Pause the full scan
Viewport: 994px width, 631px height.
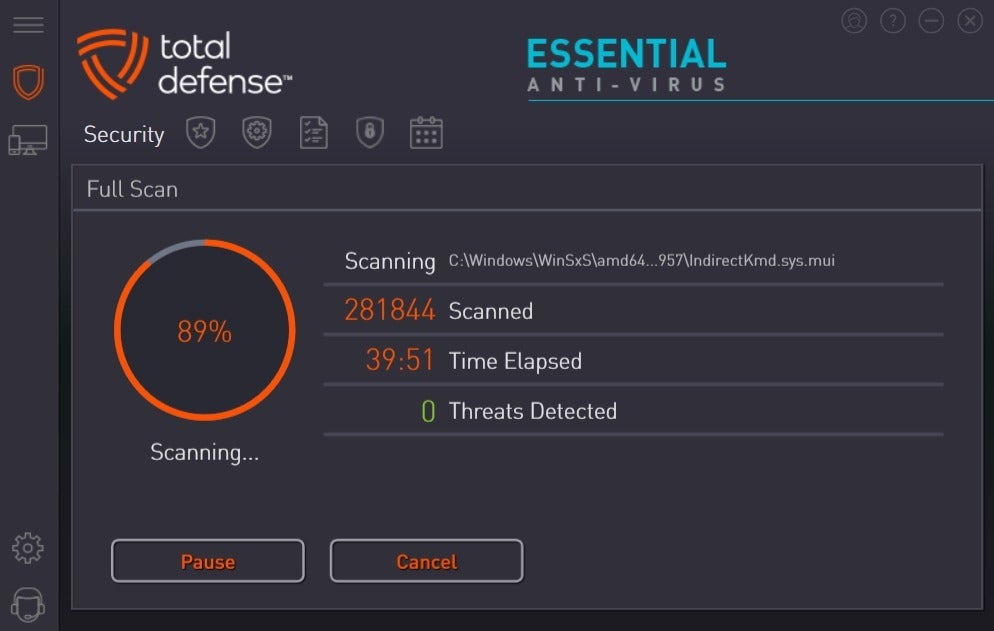tap(208, 561)
